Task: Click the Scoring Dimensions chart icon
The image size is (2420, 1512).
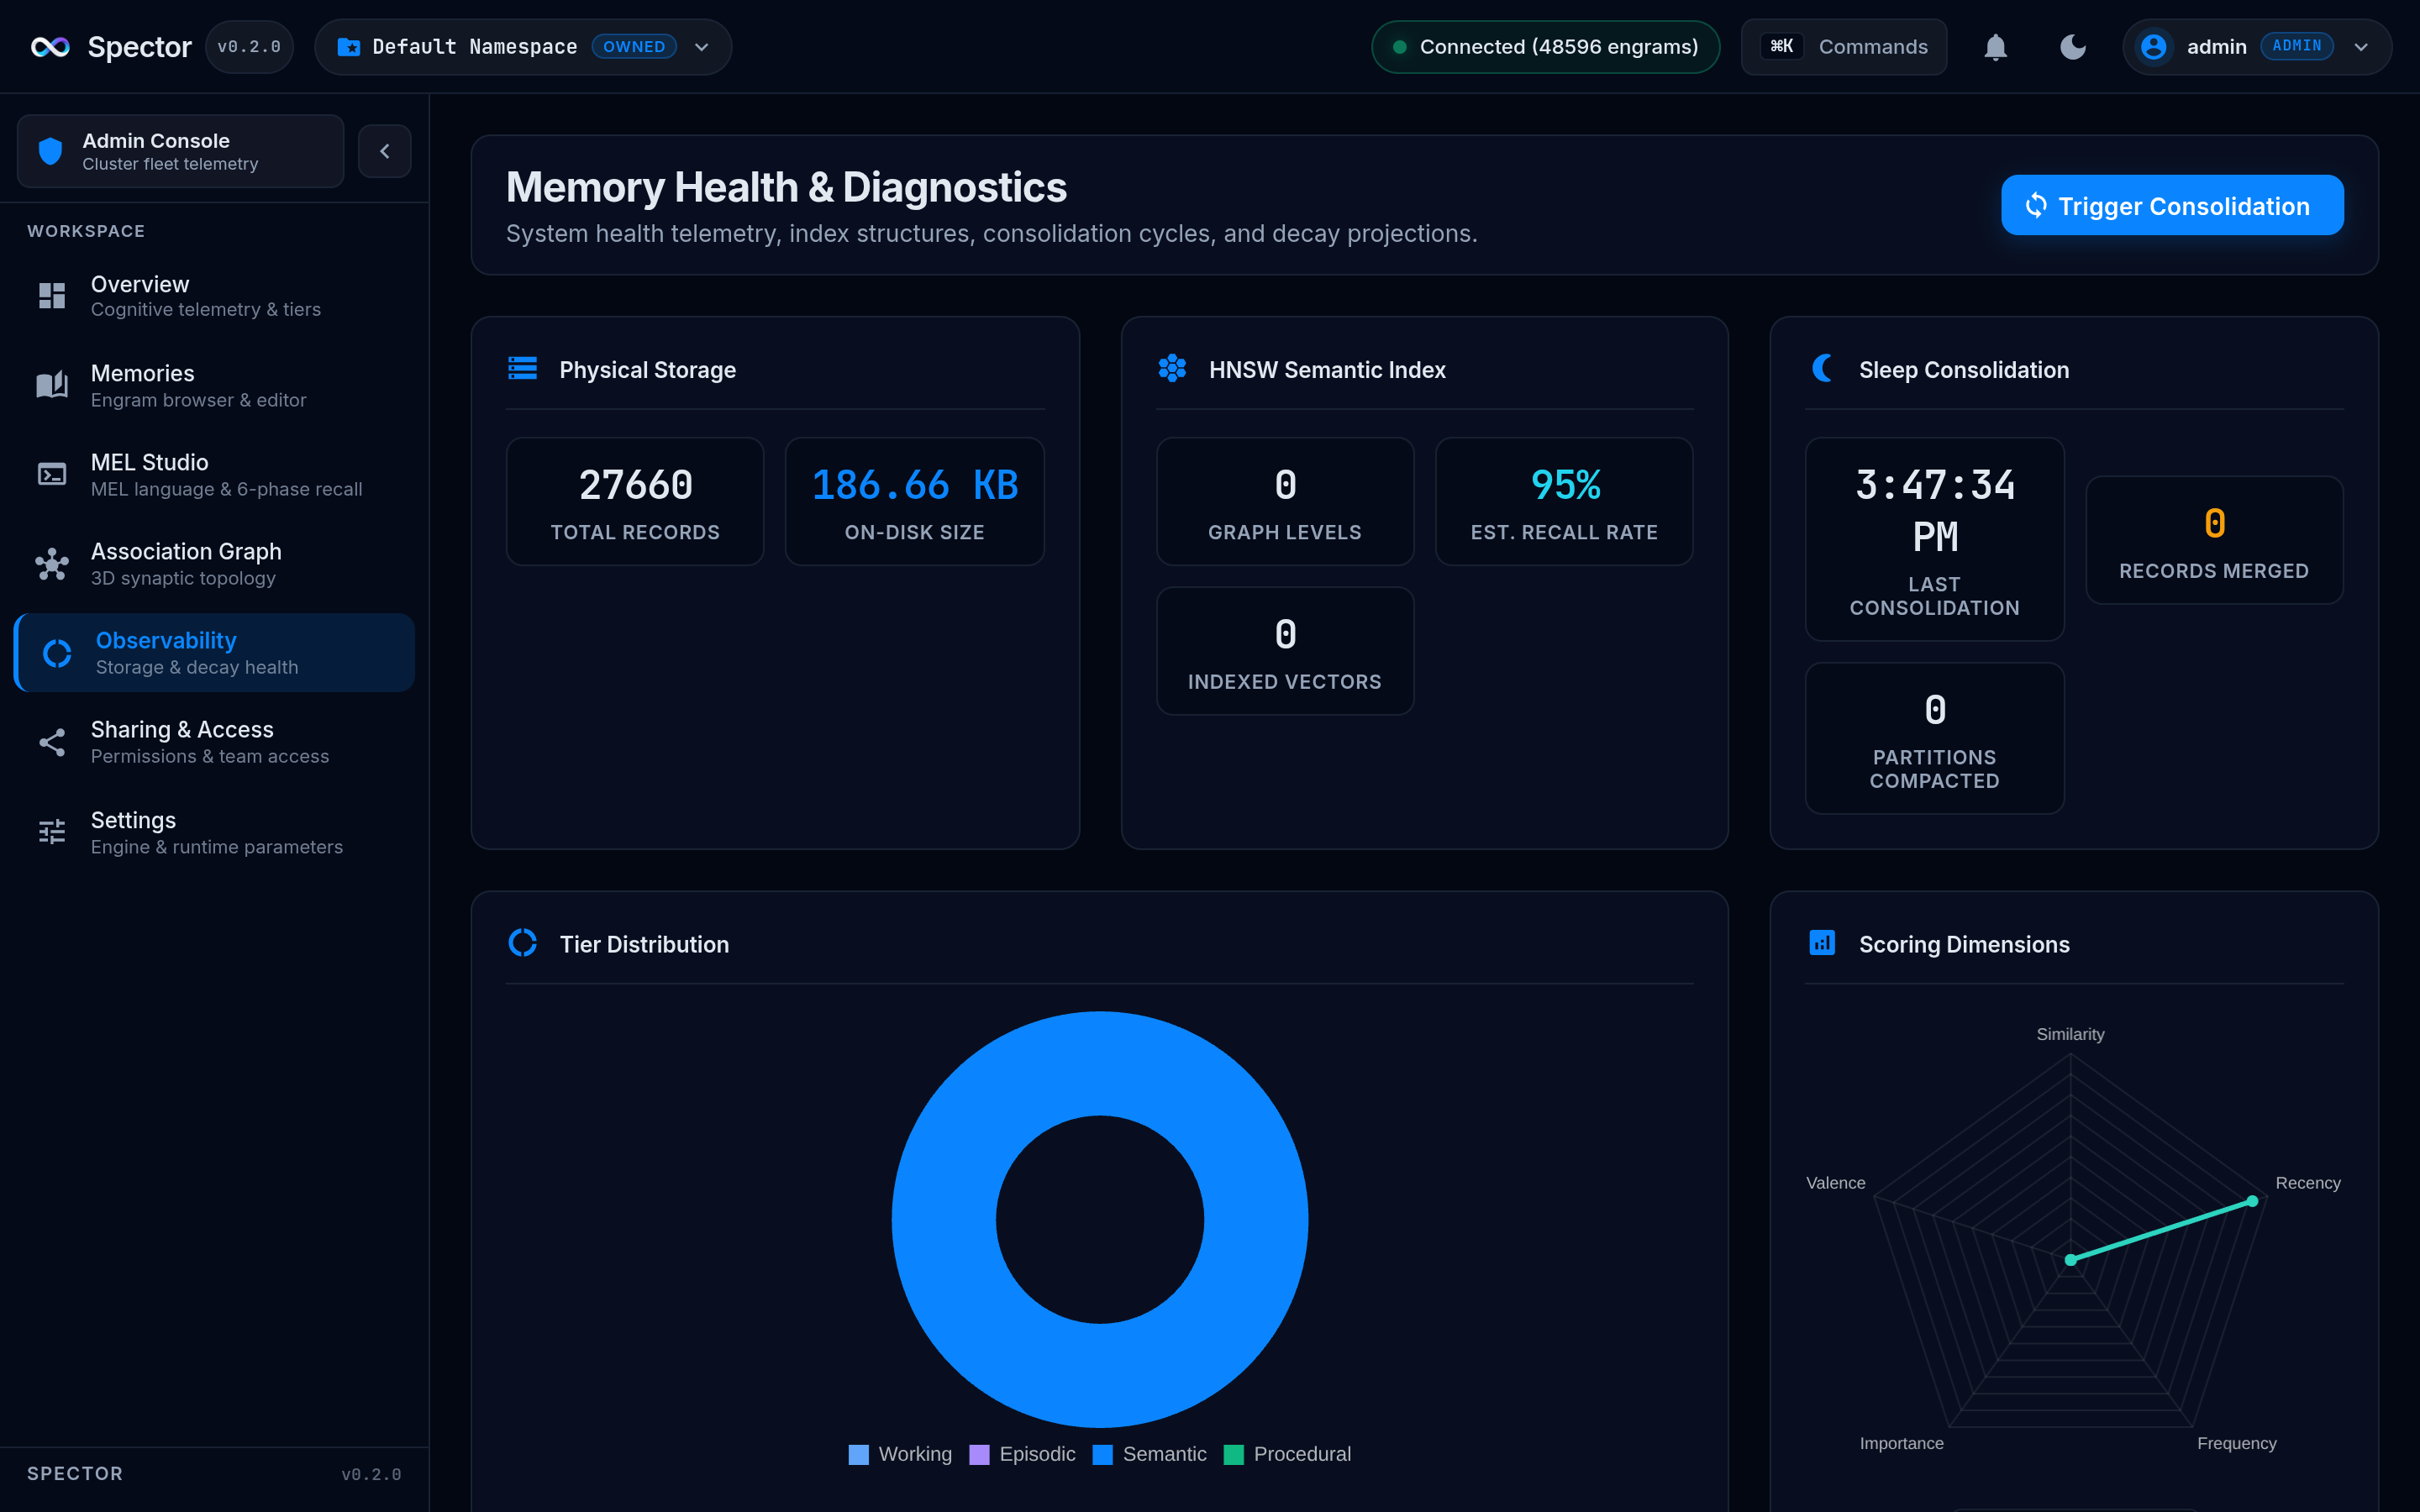Action: click(1822, 943)
